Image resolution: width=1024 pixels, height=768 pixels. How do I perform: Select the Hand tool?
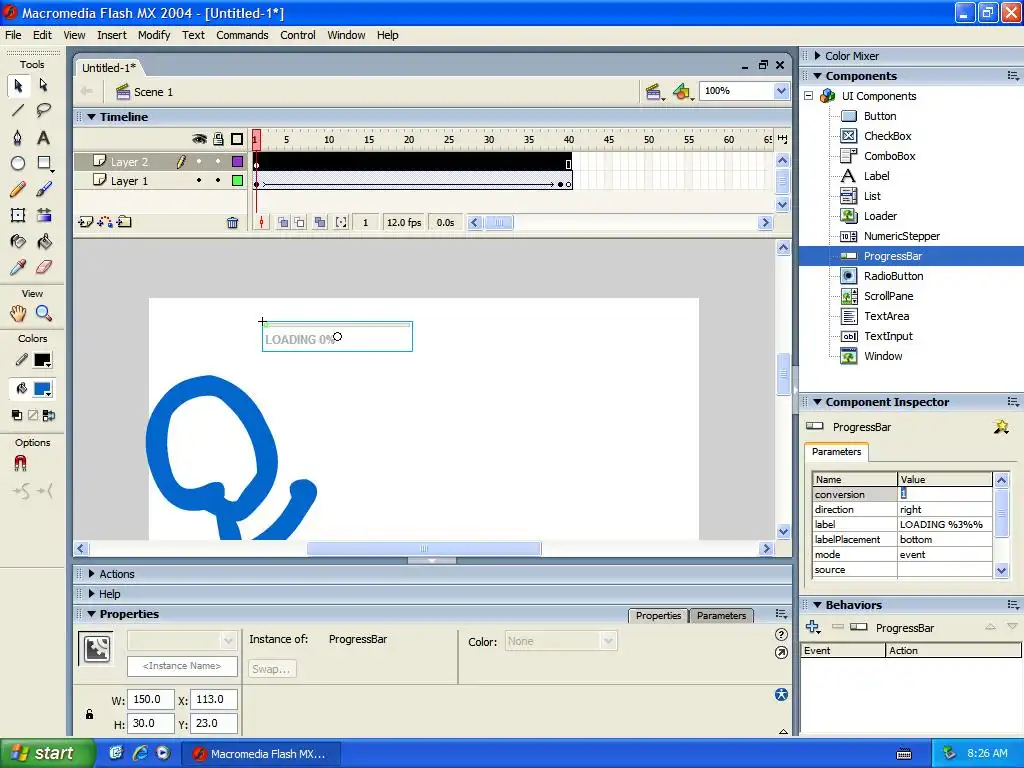coord(18,313)
